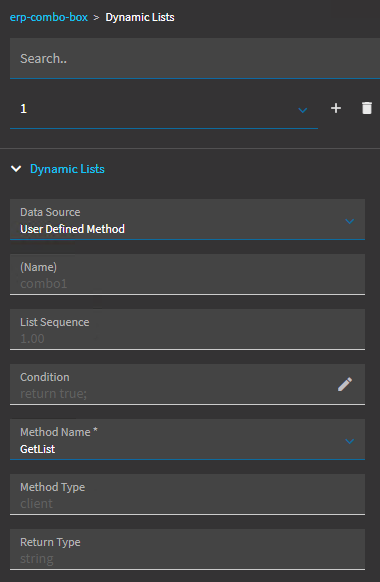Open the Data Source dropdown
Viewport: 380px width, 582px height.
tap(187, 219)
